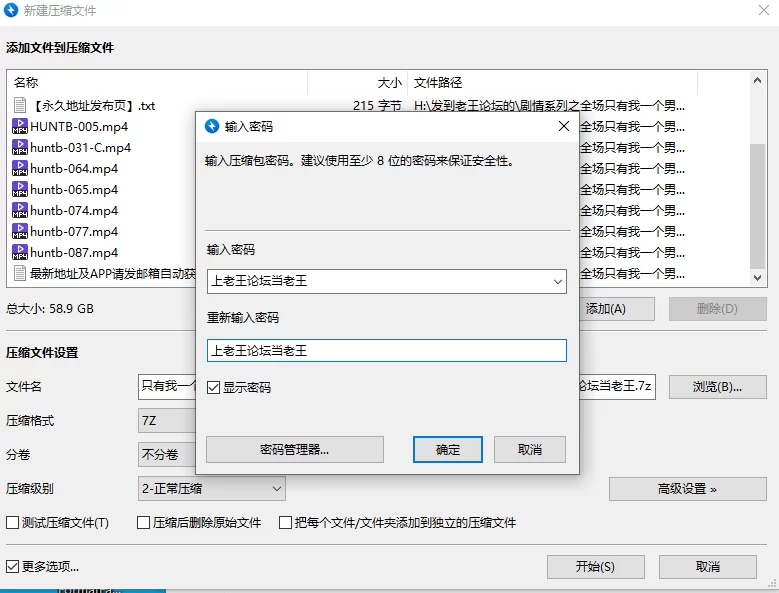Click the MP4 icon next to huntb-087.mp4
Screen dimensions: 779x593
click(20, 252)
